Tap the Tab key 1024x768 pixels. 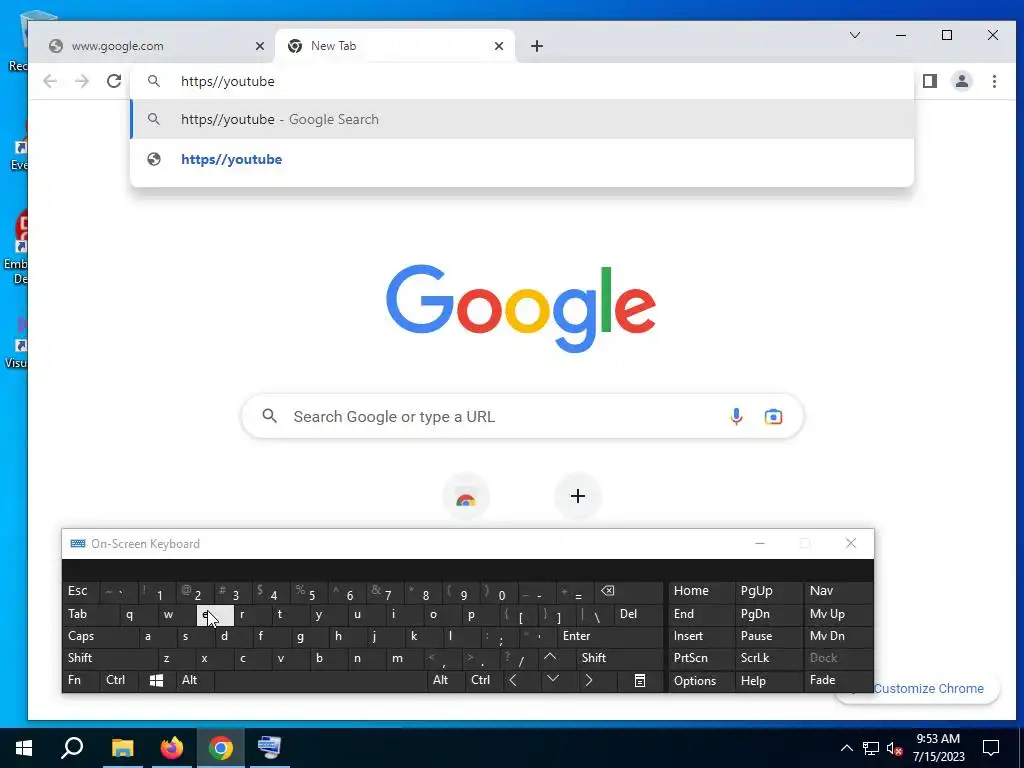click(91, 614)
